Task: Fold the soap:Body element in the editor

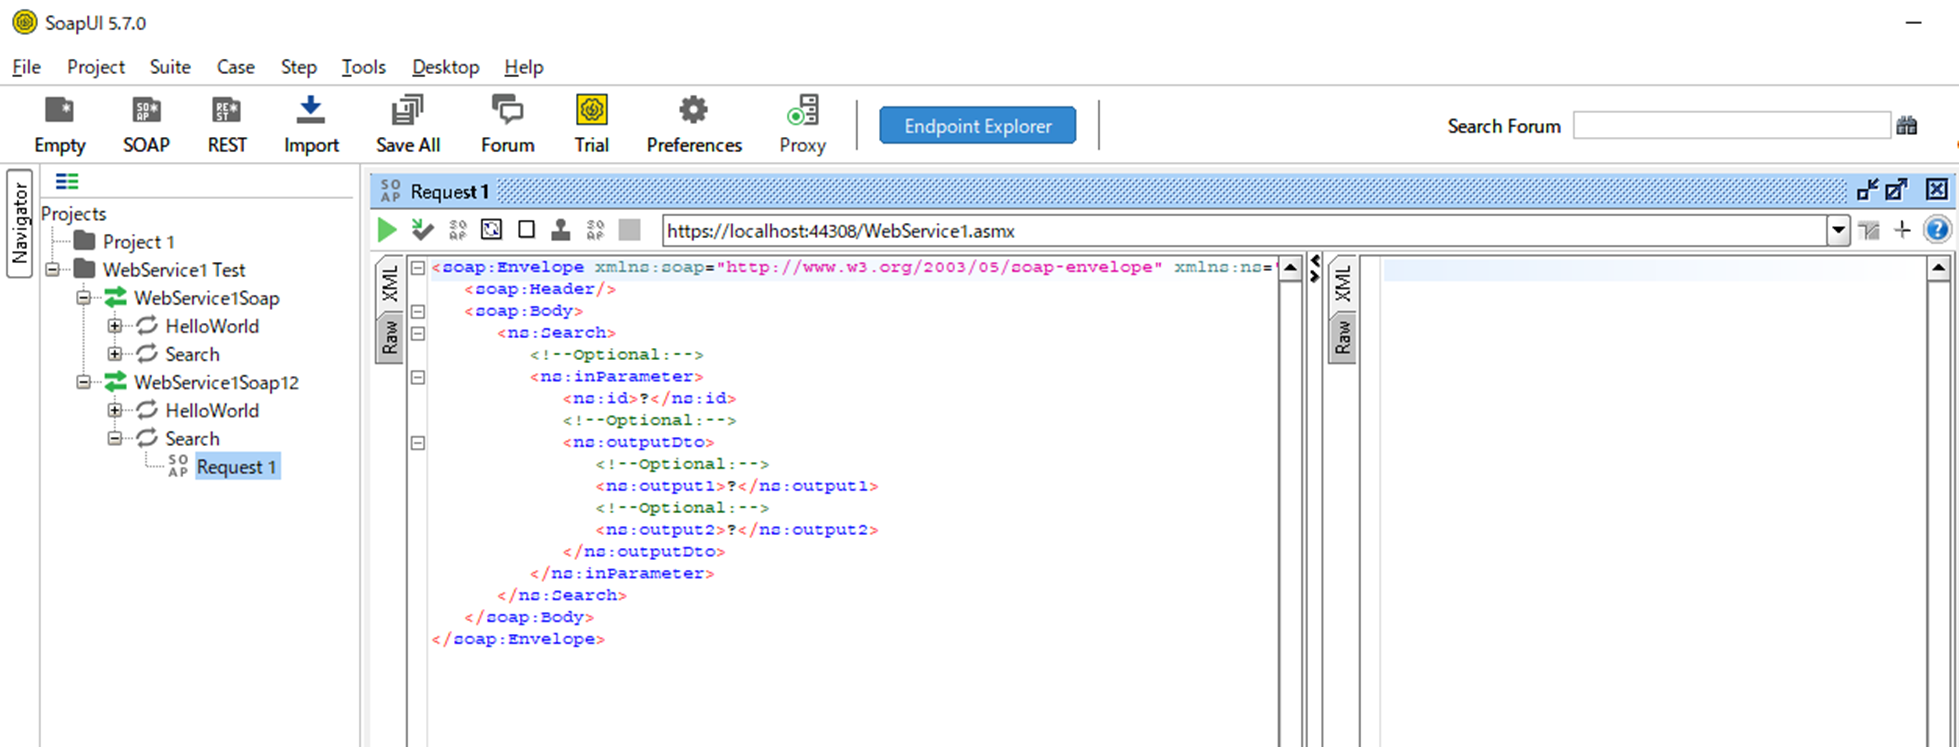Action: click(x=418, y=311)
